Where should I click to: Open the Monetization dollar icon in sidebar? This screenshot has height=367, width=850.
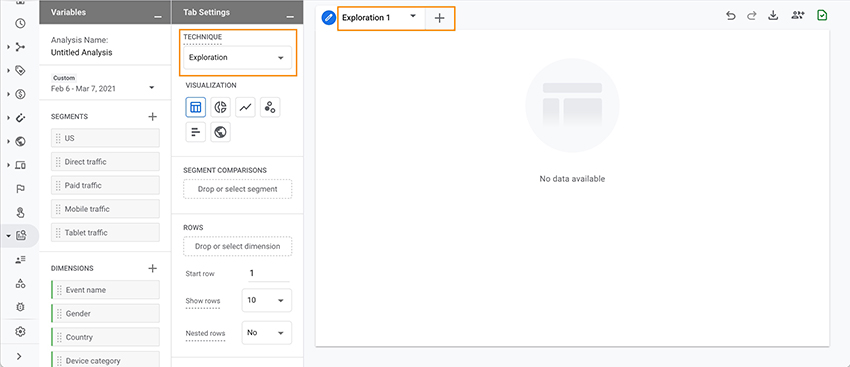click(20, 94)
